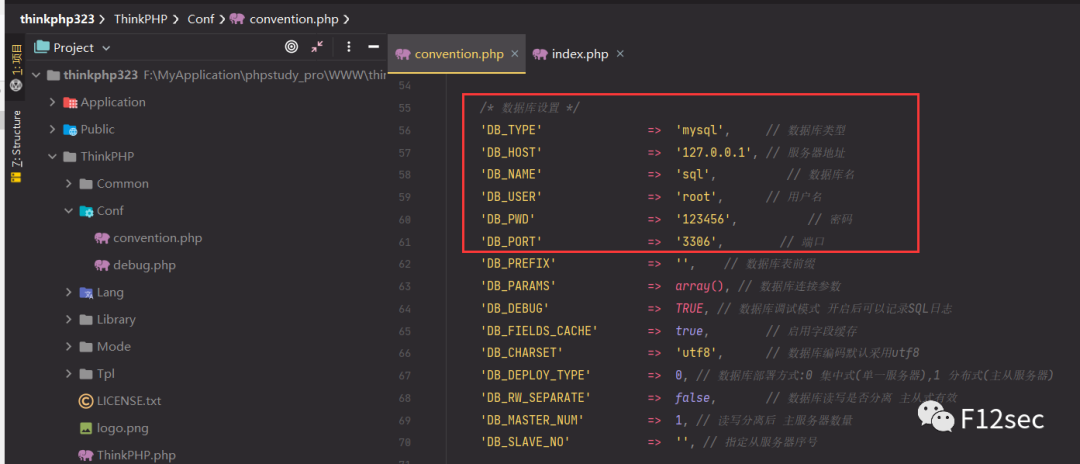1080x464 pixels.
Task: Click line number 56 in the gutter
Action: pyautogui.click(x=405, y=130)
